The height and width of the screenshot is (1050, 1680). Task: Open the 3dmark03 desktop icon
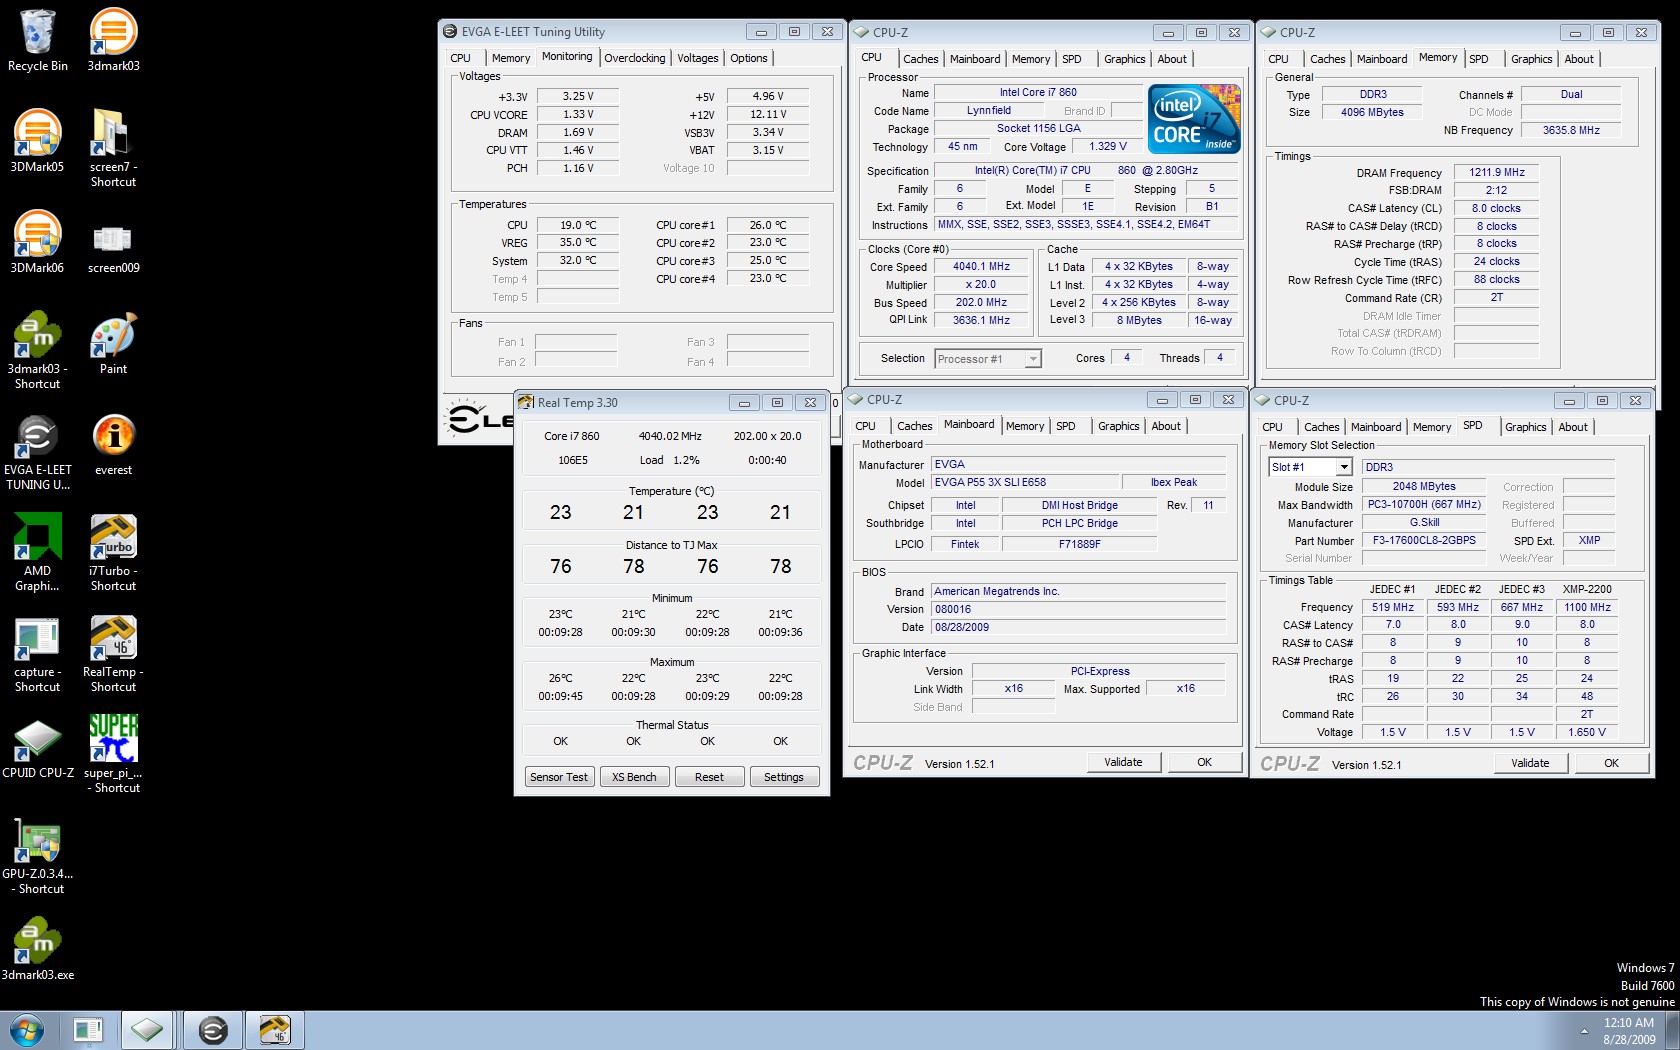113,40
